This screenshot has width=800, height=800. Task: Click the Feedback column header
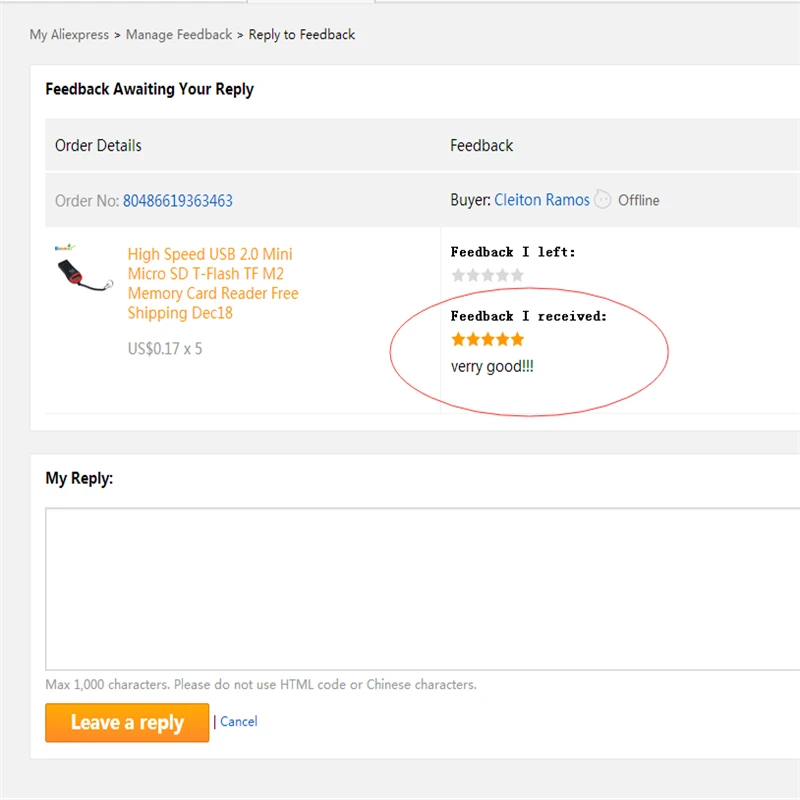[481, 146]
